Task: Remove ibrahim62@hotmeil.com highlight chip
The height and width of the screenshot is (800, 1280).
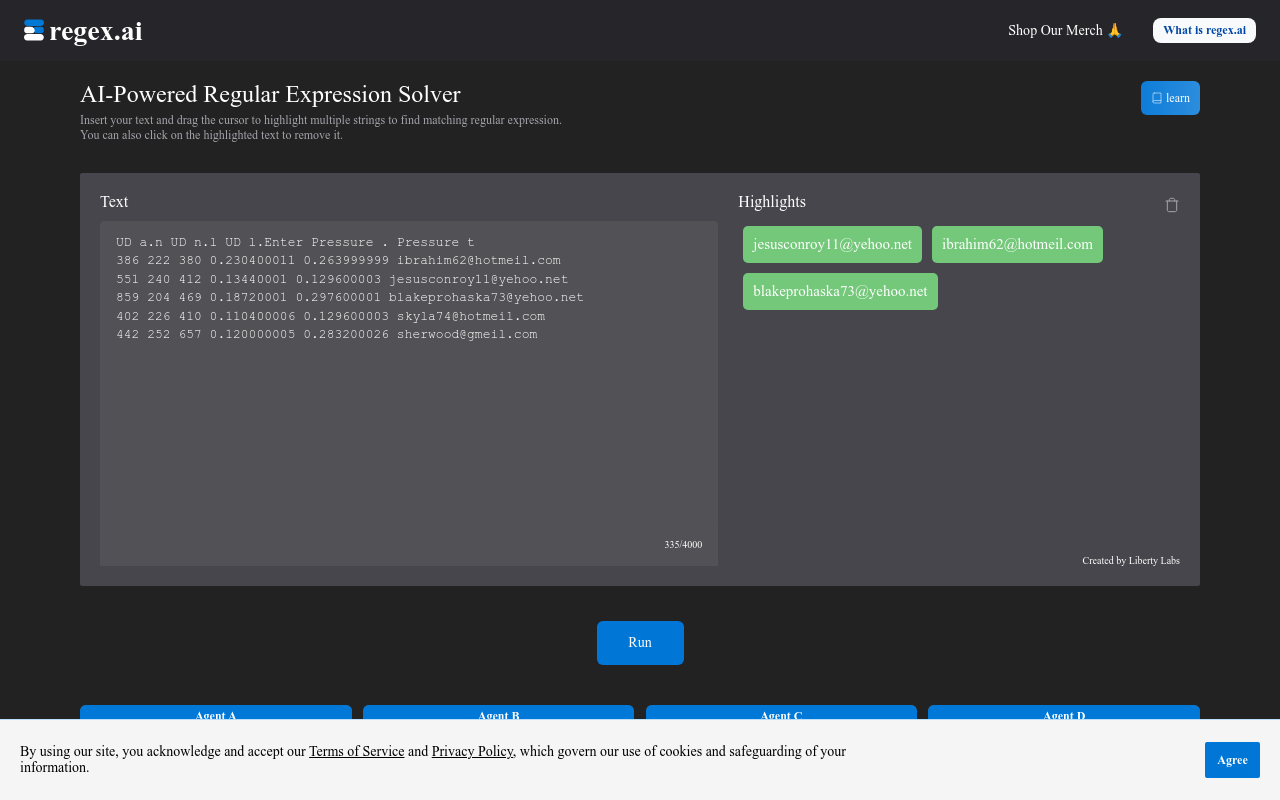Action: pyautogui.click(x=1017, y=244)
